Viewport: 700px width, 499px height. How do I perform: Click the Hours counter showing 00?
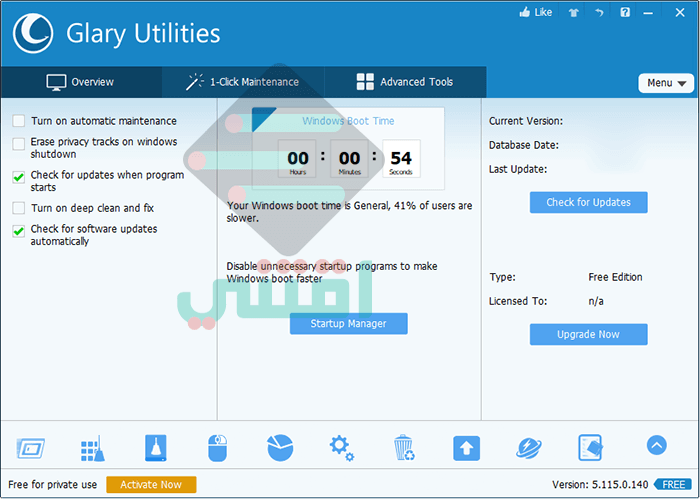point(297,159)
